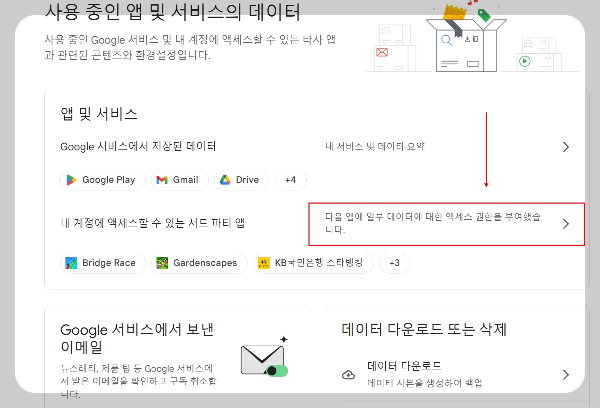The image size is (600, 408).
Task: Click 내 서비스 및 데이터 요약 text
Action: coord(375,147)
